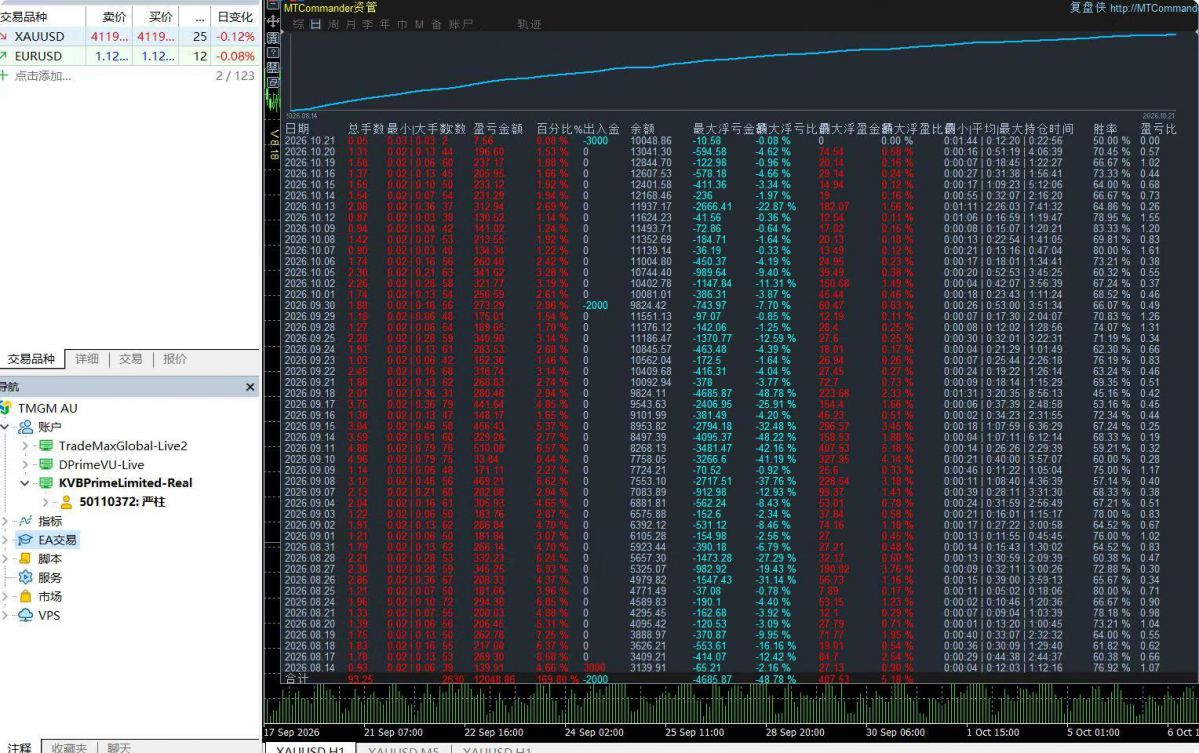
Task: Click the four-arrow move icon on chart sidebar
Action: (272, 21)
